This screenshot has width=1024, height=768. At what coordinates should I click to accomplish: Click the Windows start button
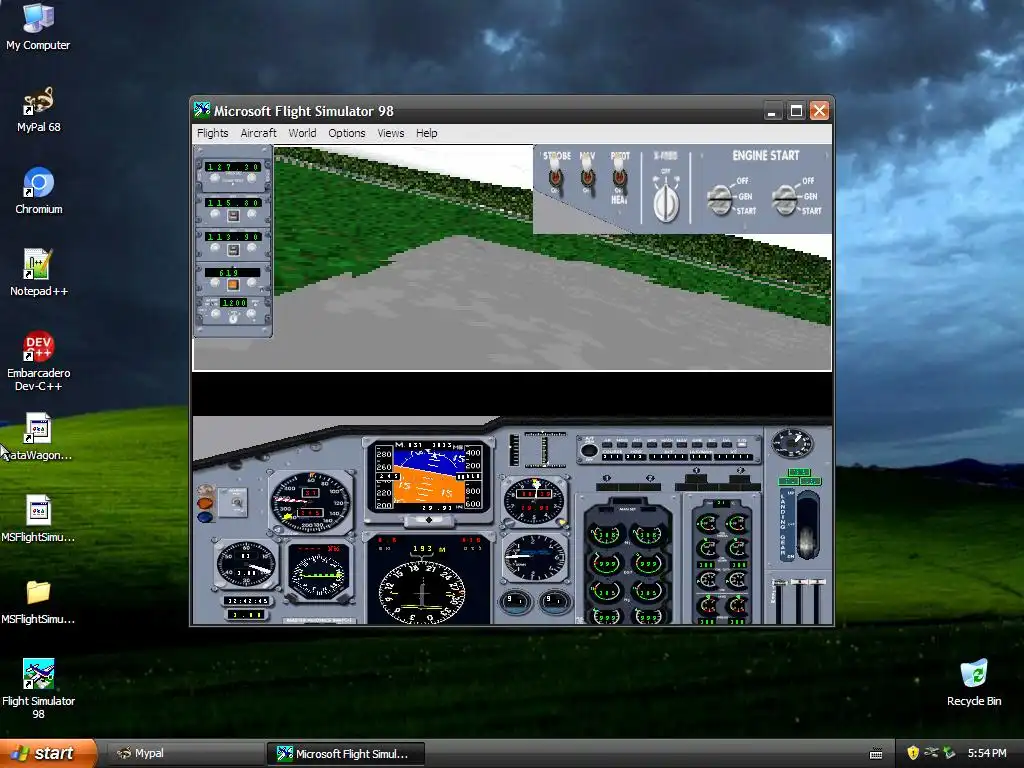48,753
